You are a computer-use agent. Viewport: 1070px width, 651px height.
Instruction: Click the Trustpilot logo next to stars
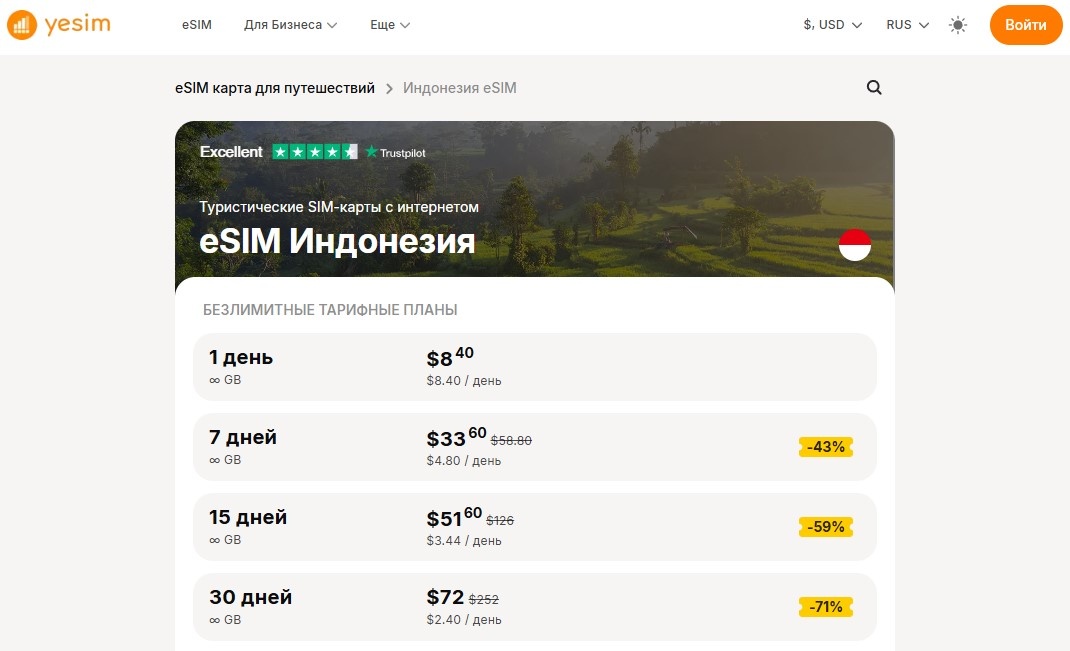coord(398,151)
